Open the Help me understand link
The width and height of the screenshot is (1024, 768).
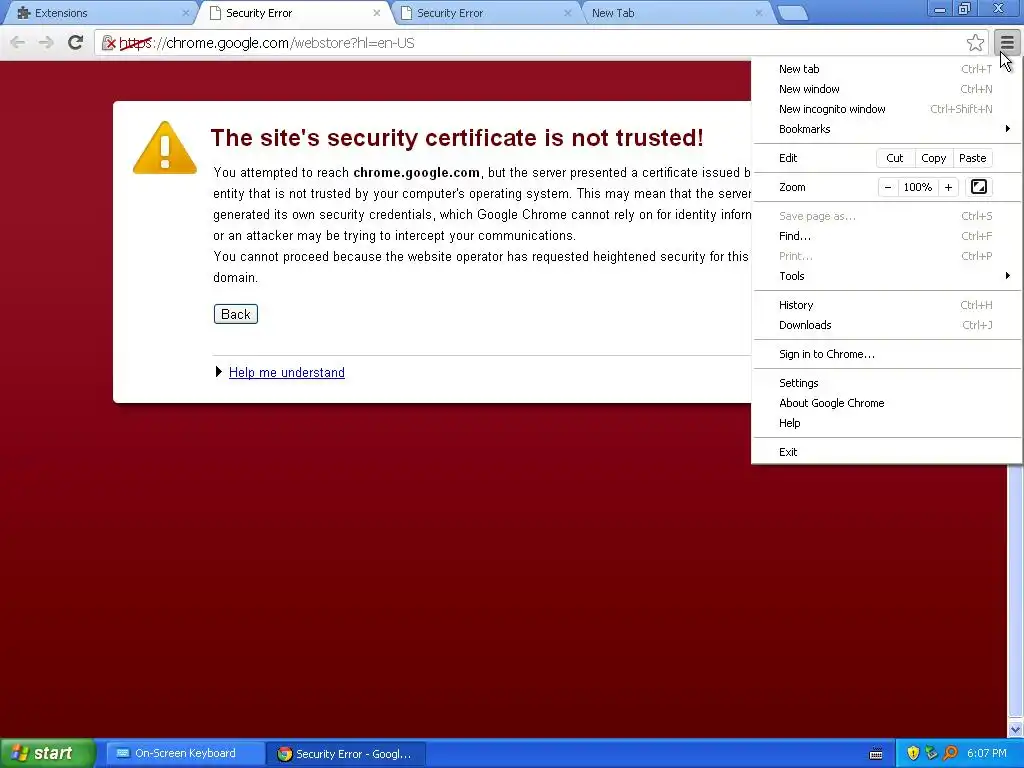pos(287,372)
